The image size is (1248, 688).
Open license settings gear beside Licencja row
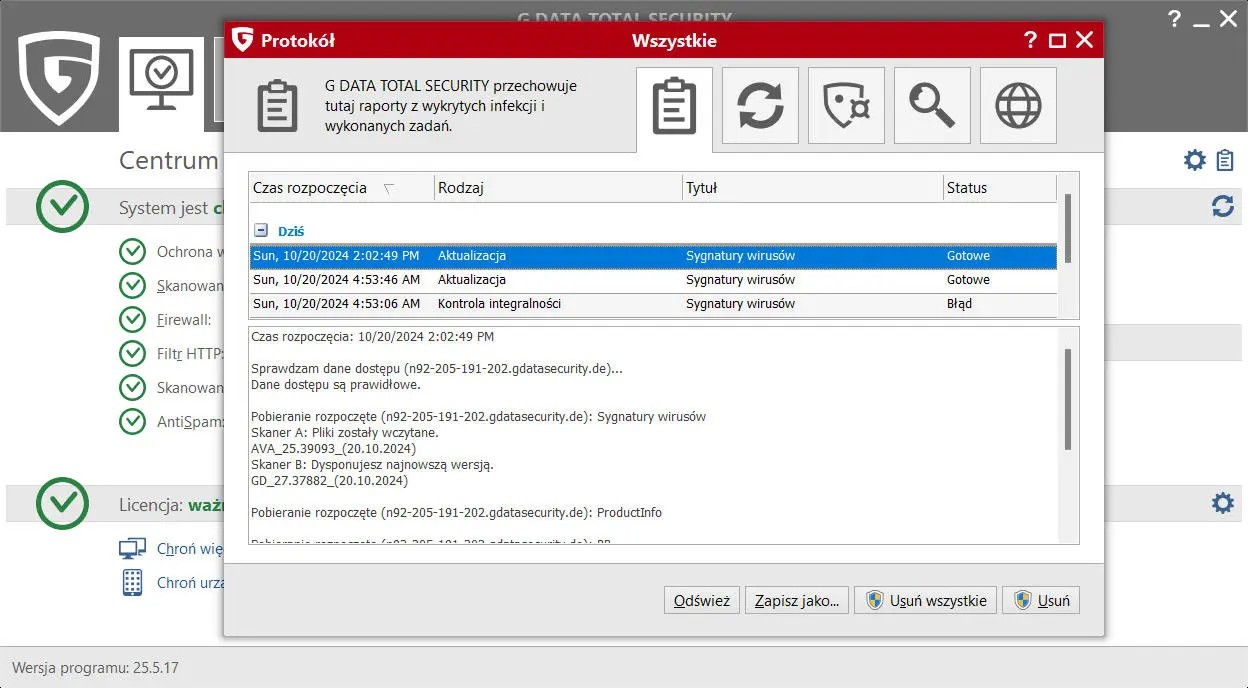[x=1222, y=503]
